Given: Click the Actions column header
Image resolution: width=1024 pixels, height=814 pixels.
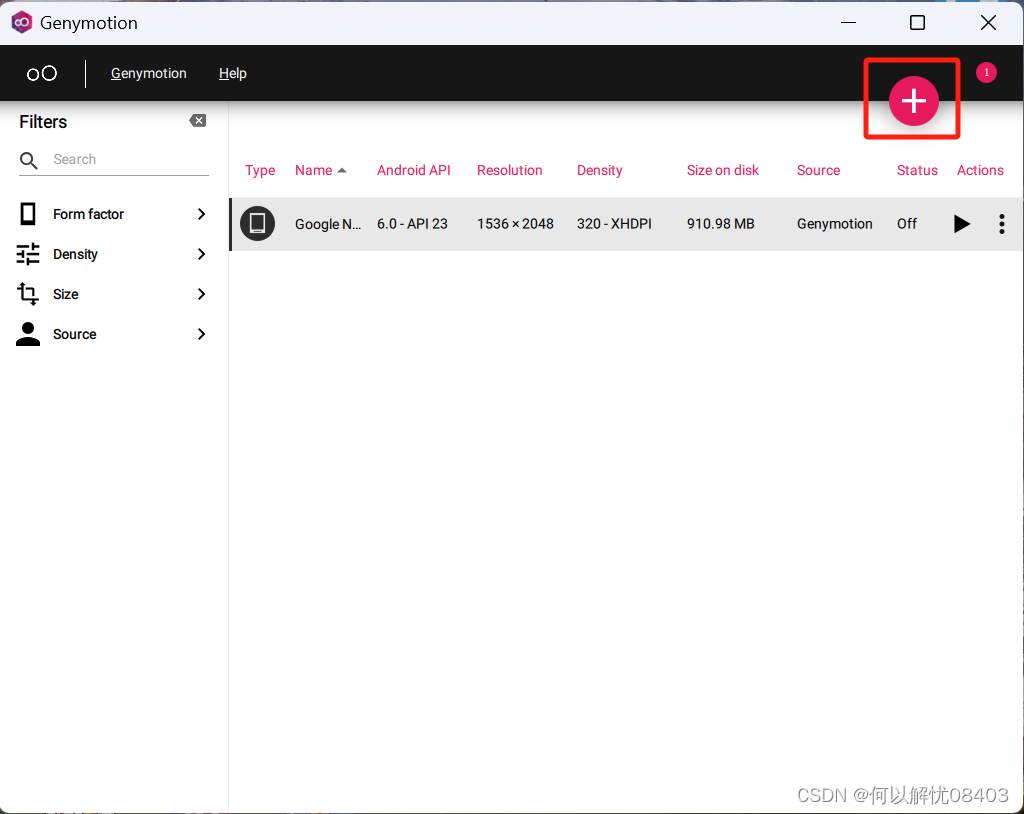Looking at the screenshot, I should point(980,170).
